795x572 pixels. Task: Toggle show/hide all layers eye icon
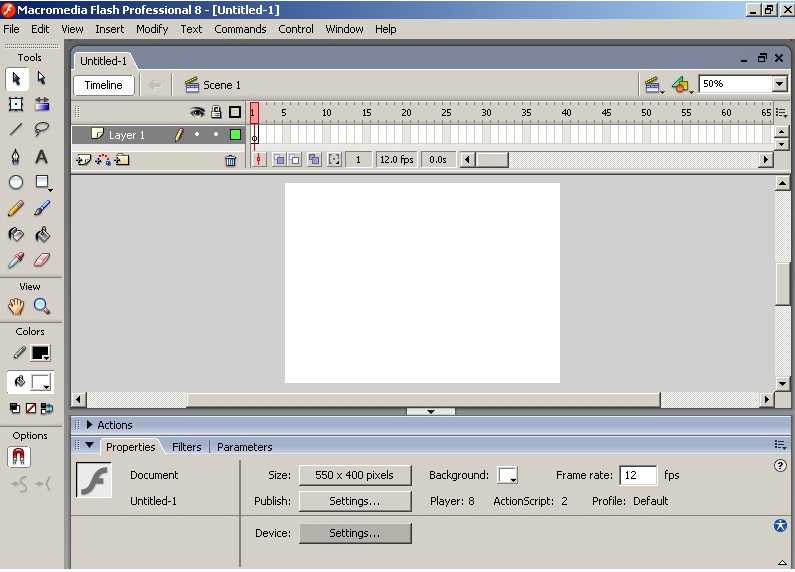pyautogui.click(x=197, y=112)
